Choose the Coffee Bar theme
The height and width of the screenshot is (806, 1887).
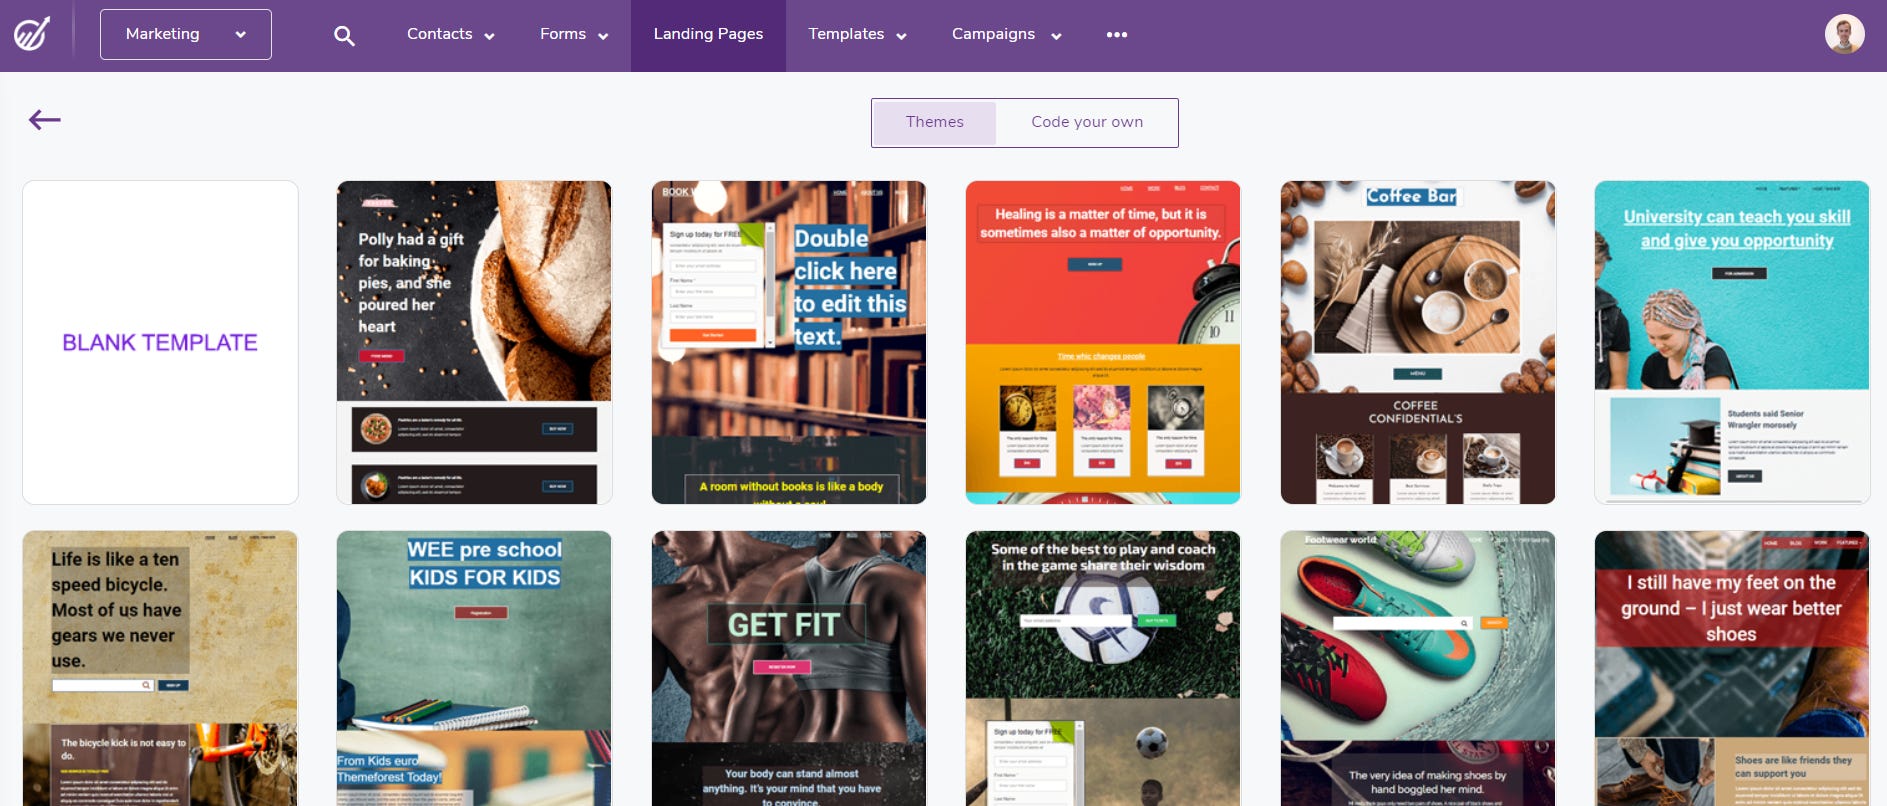[1418, 342]
